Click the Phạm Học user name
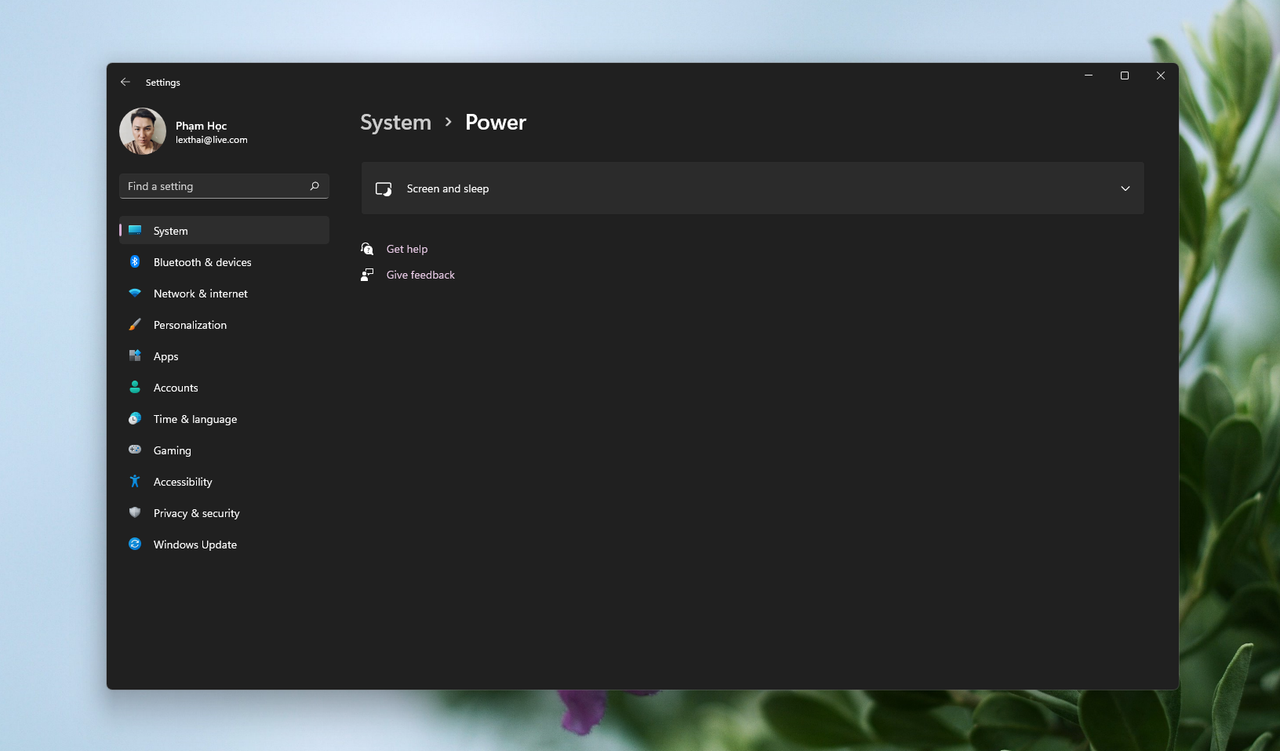Viewport: 1280px width, 751px height. click(x=201, y=126)
